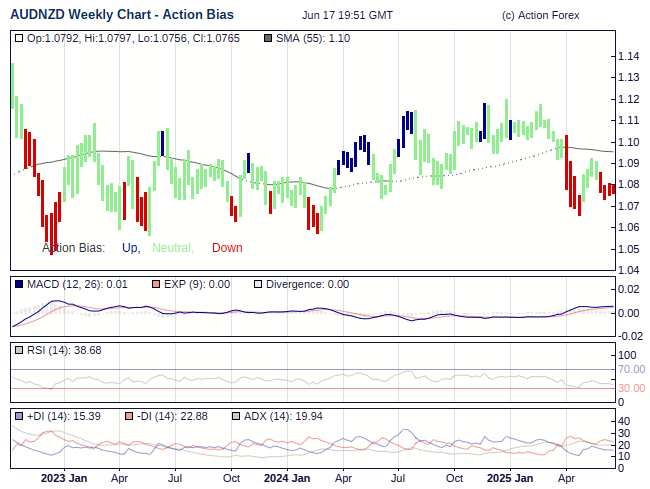Viewport: 650px width, 489px height.
Task: Click the 30.00 RSI oversold level label
Action: tap(631, 388)
